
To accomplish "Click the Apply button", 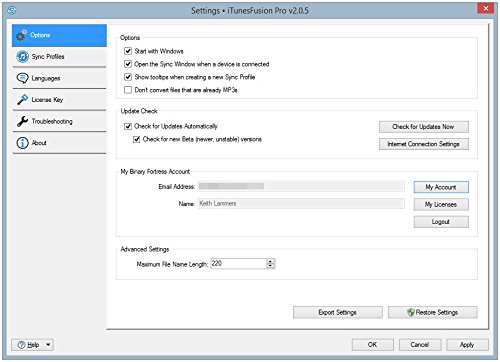I will (467, 345).
